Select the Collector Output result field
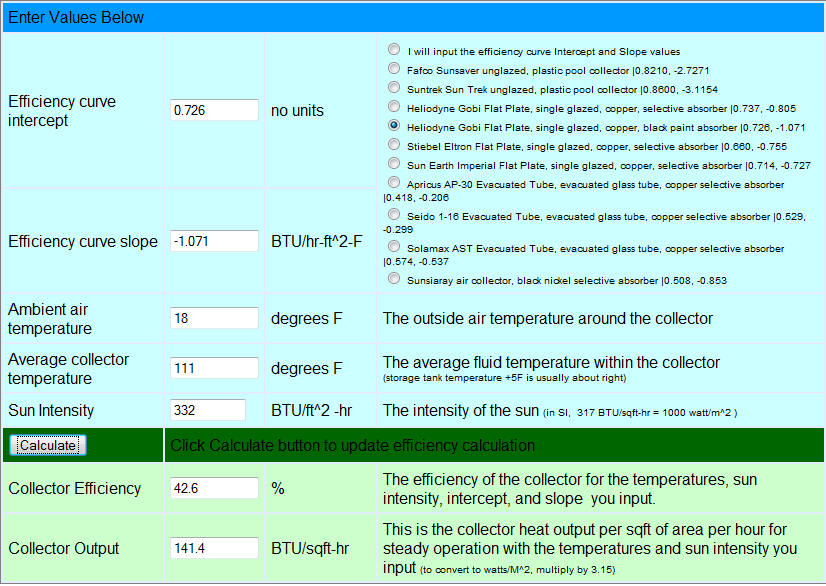Viewport: 826px width, 586px height. (x=214, y=548)
